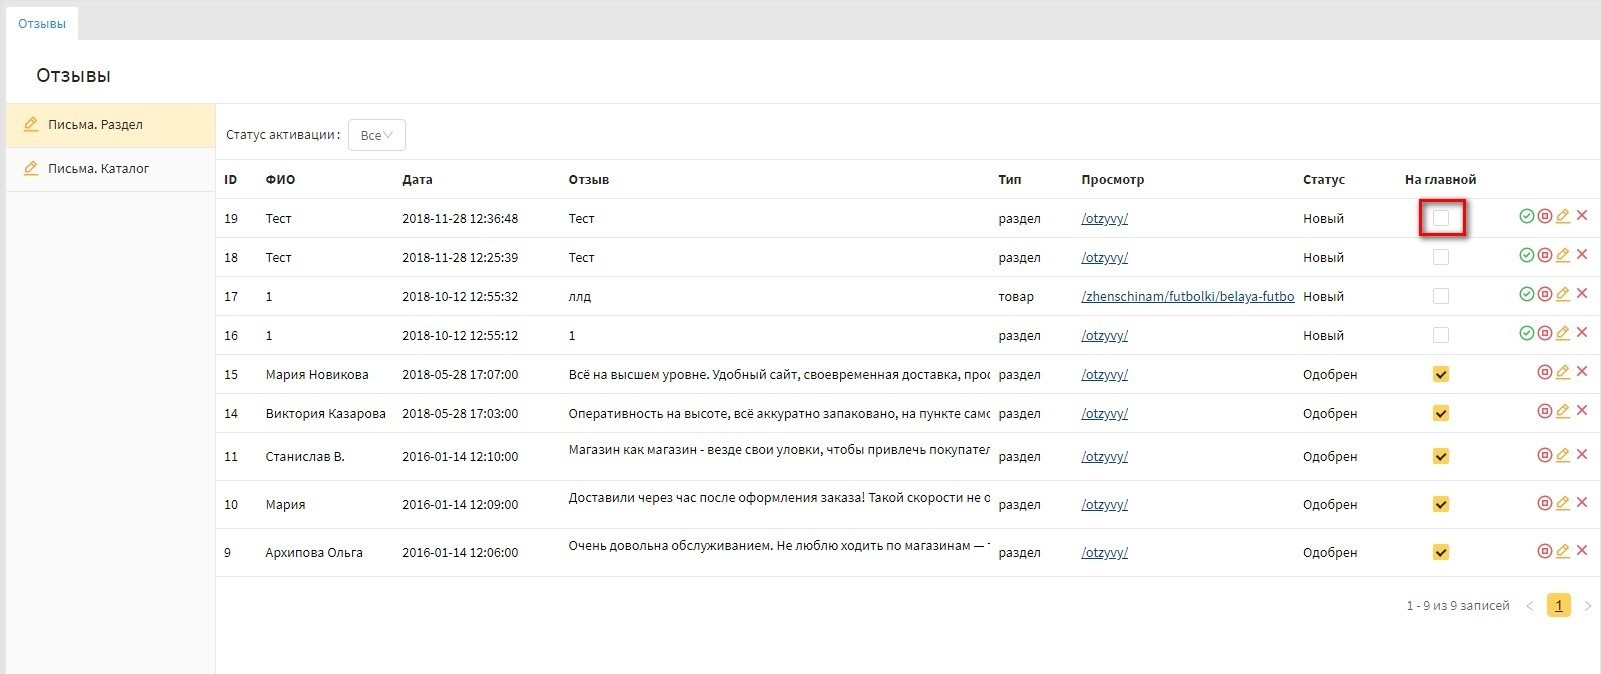Select page 1 in pagination
The height and width of the screenshot is (674, 1601).
(1558, 606)
